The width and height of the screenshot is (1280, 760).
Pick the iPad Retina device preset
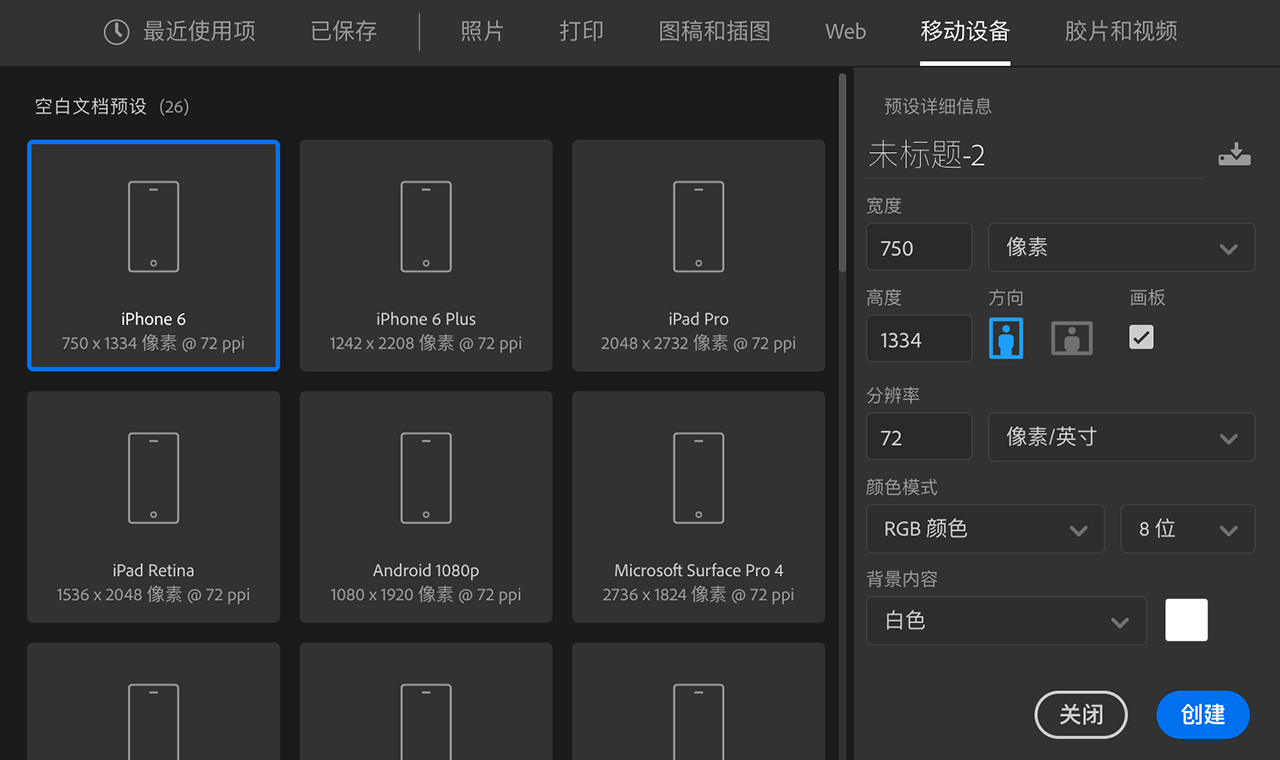tap(153, 507)
